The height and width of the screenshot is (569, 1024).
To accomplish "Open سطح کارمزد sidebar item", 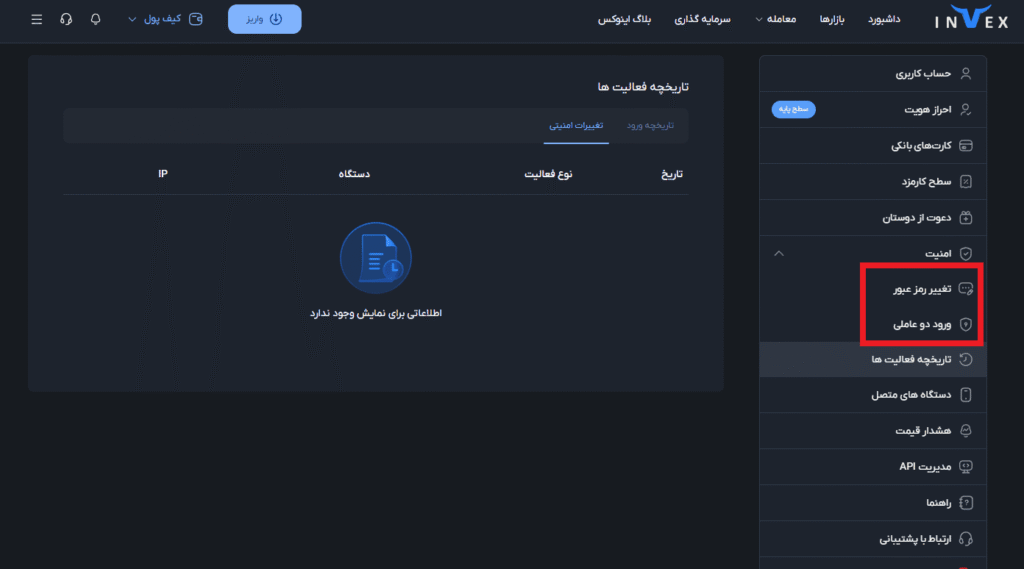I will coord(872,181).
